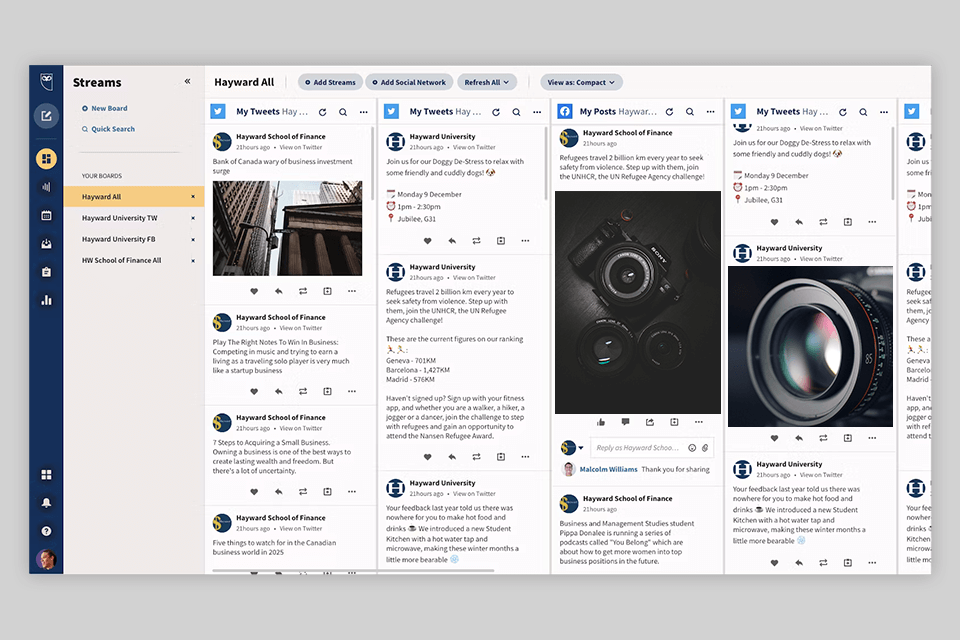Share the Facebook camera post
Screen dimensions: 960x640
click(x=650, y=422)
